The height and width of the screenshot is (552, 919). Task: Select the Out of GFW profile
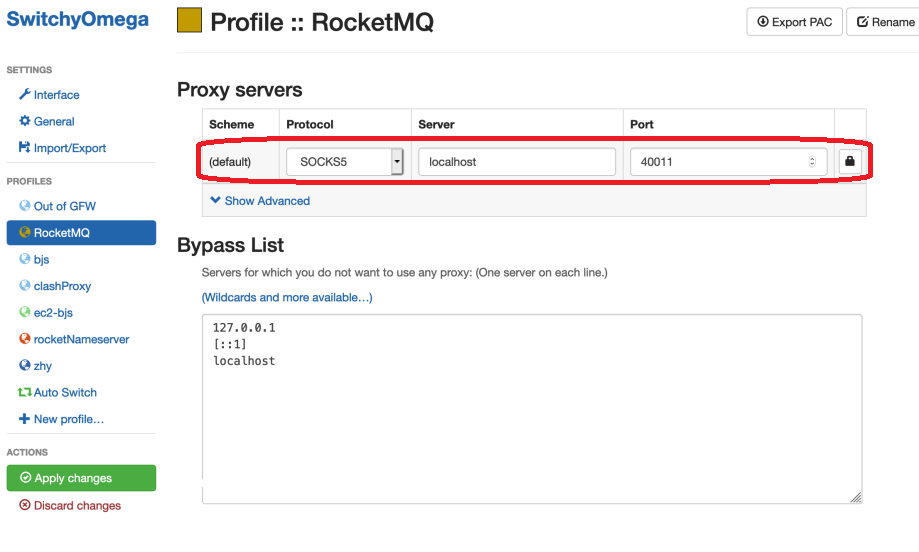click(64, 206)
